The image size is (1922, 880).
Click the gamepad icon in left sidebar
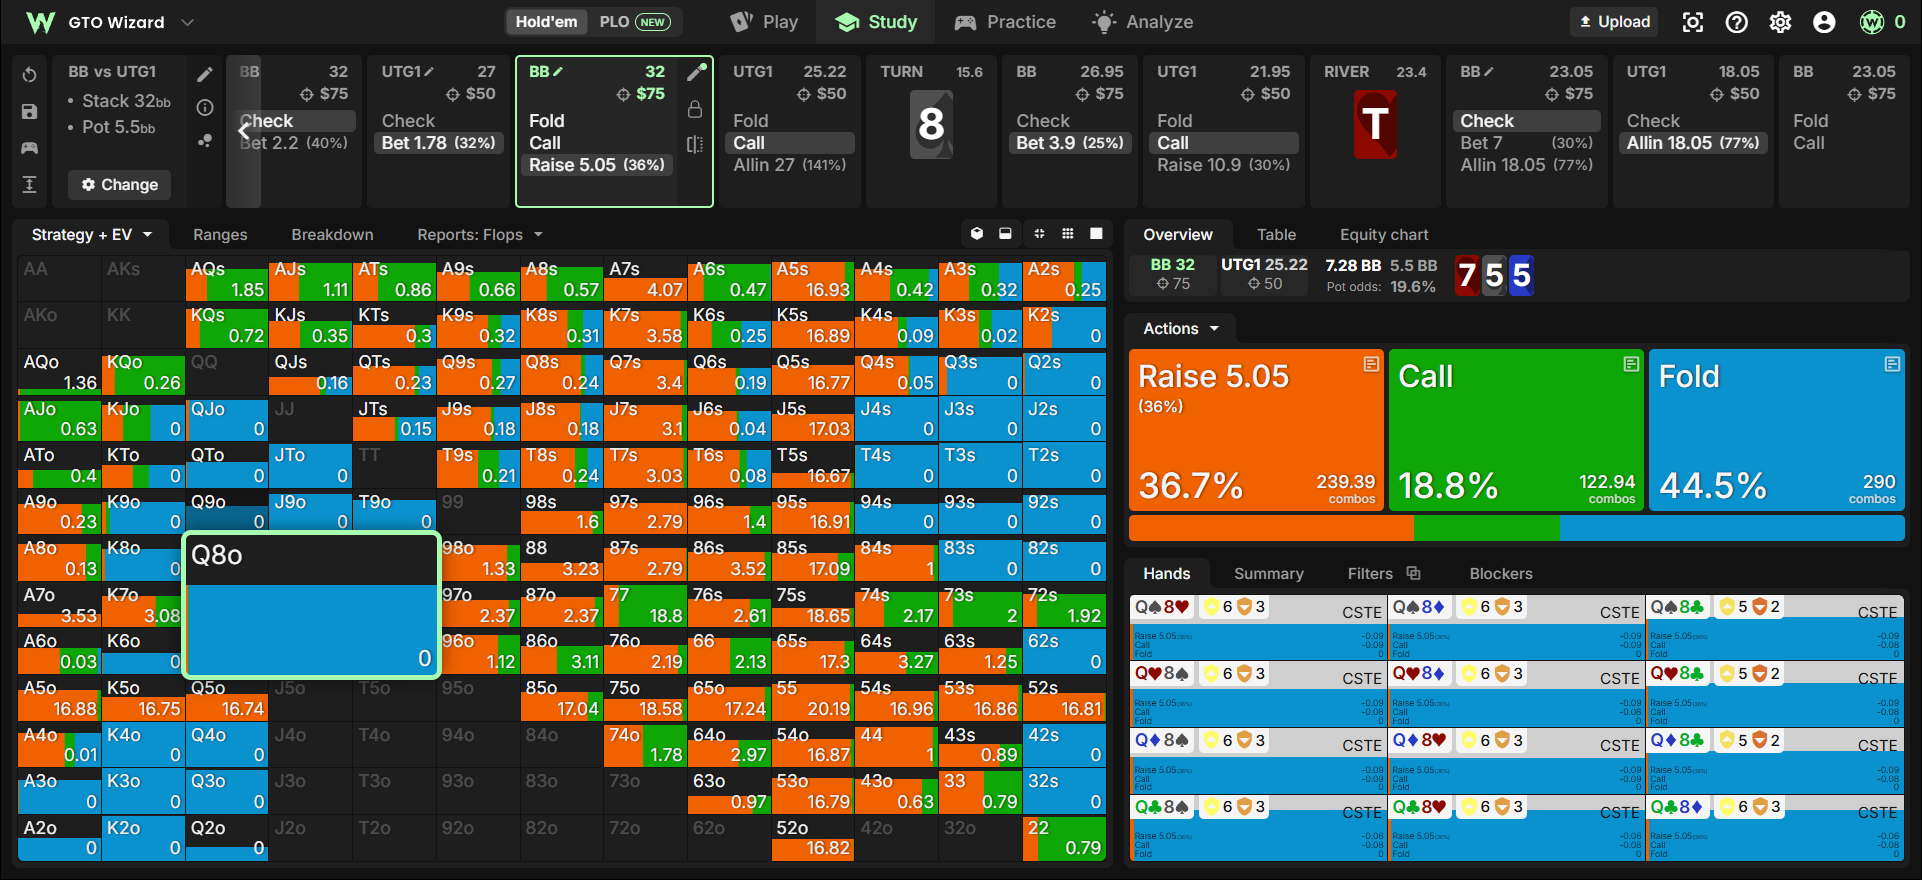(x=29, y=148)
